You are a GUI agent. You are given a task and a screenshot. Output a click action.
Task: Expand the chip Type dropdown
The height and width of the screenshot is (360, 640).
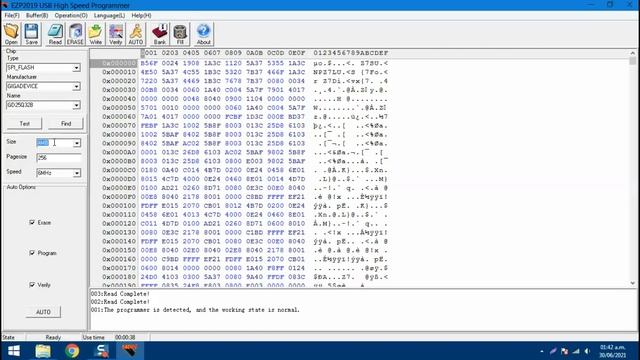click(x=76, y=68)
